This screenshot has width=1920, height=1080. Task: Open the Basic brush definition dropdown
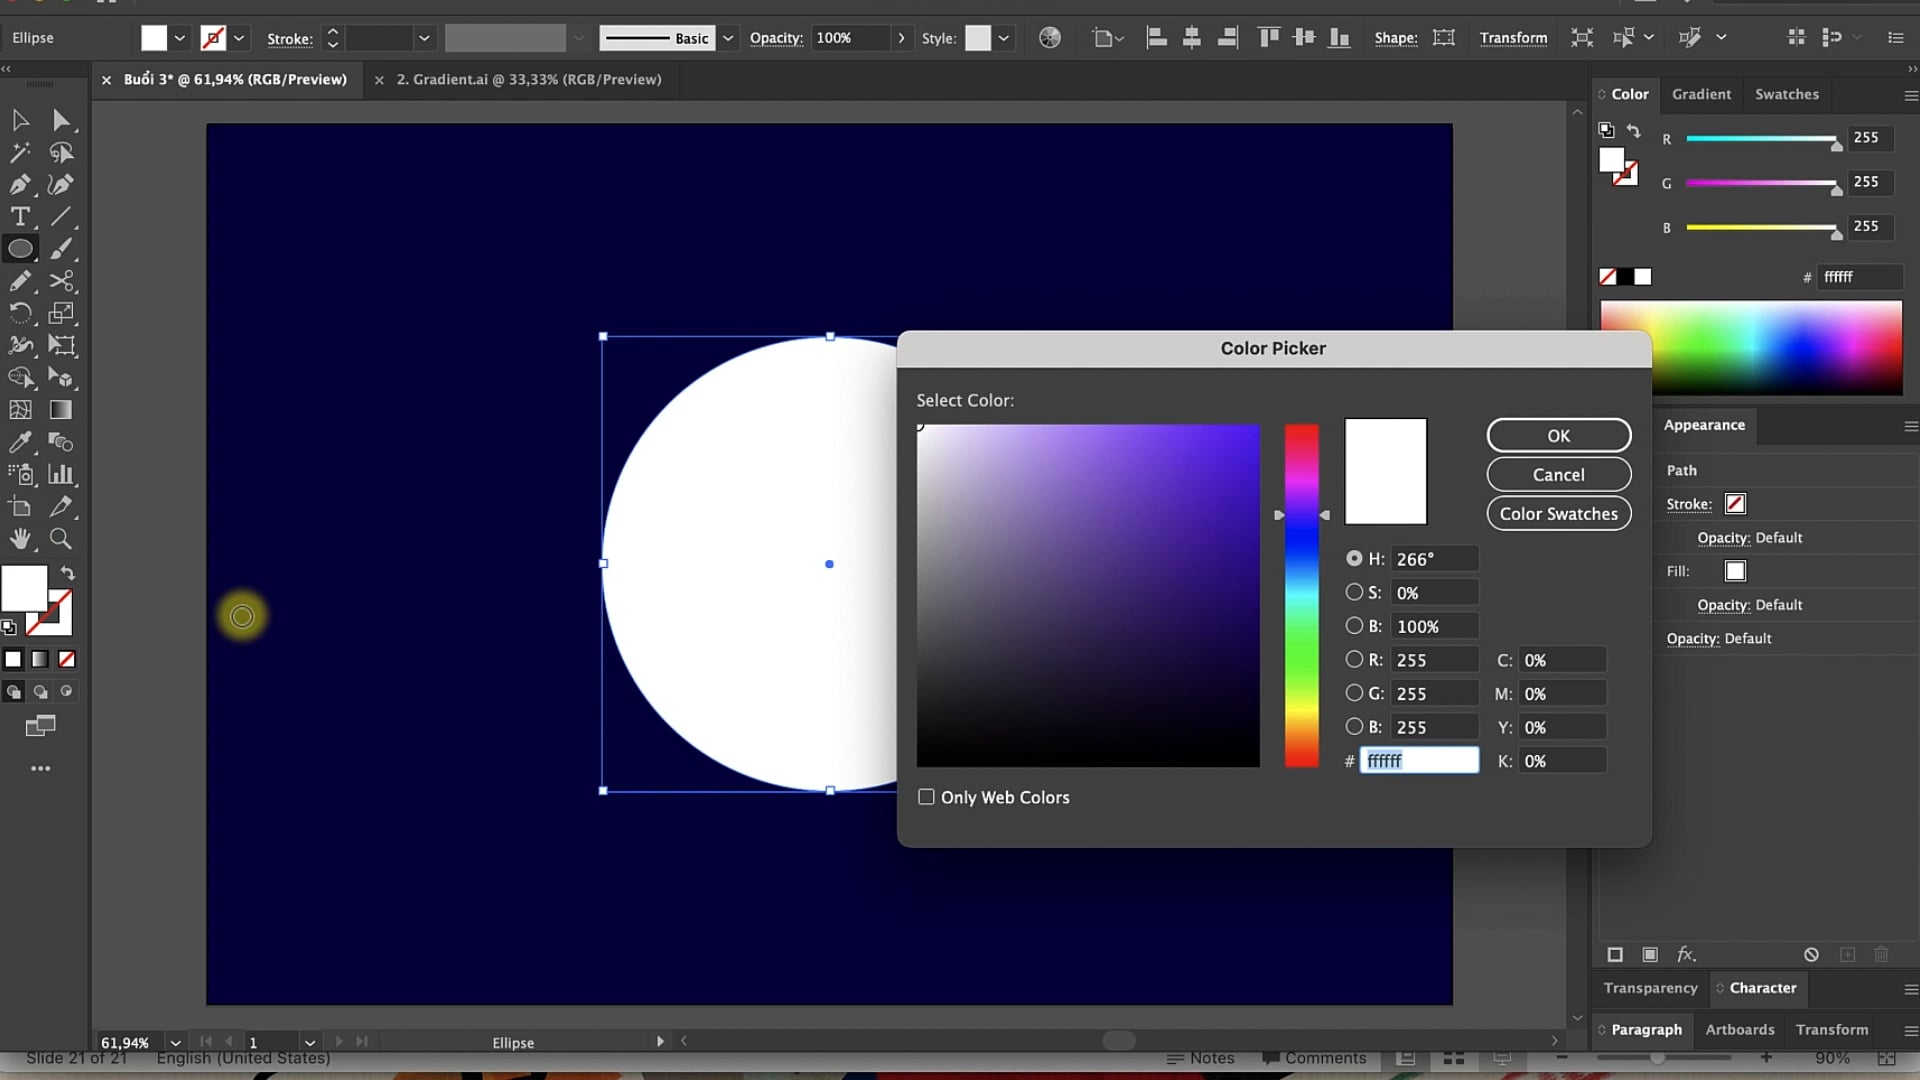coord(728,38)
